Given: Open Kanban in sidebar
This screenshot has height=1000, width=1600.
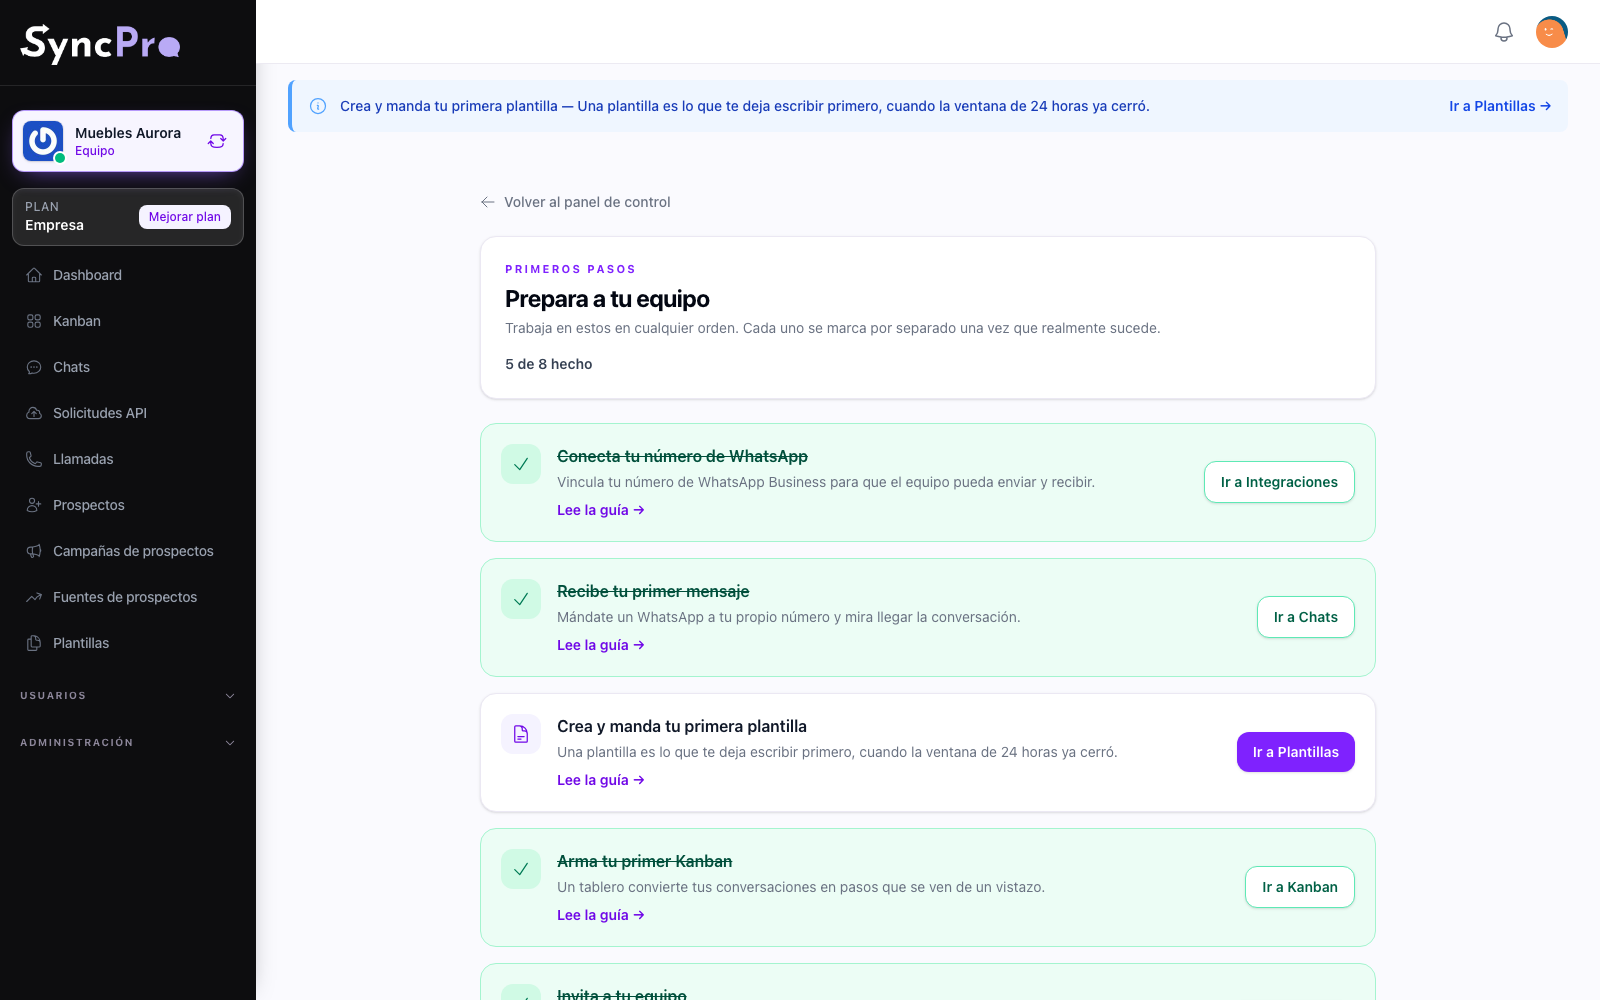Looking at the screenshot, I should (x=128, y=321).
